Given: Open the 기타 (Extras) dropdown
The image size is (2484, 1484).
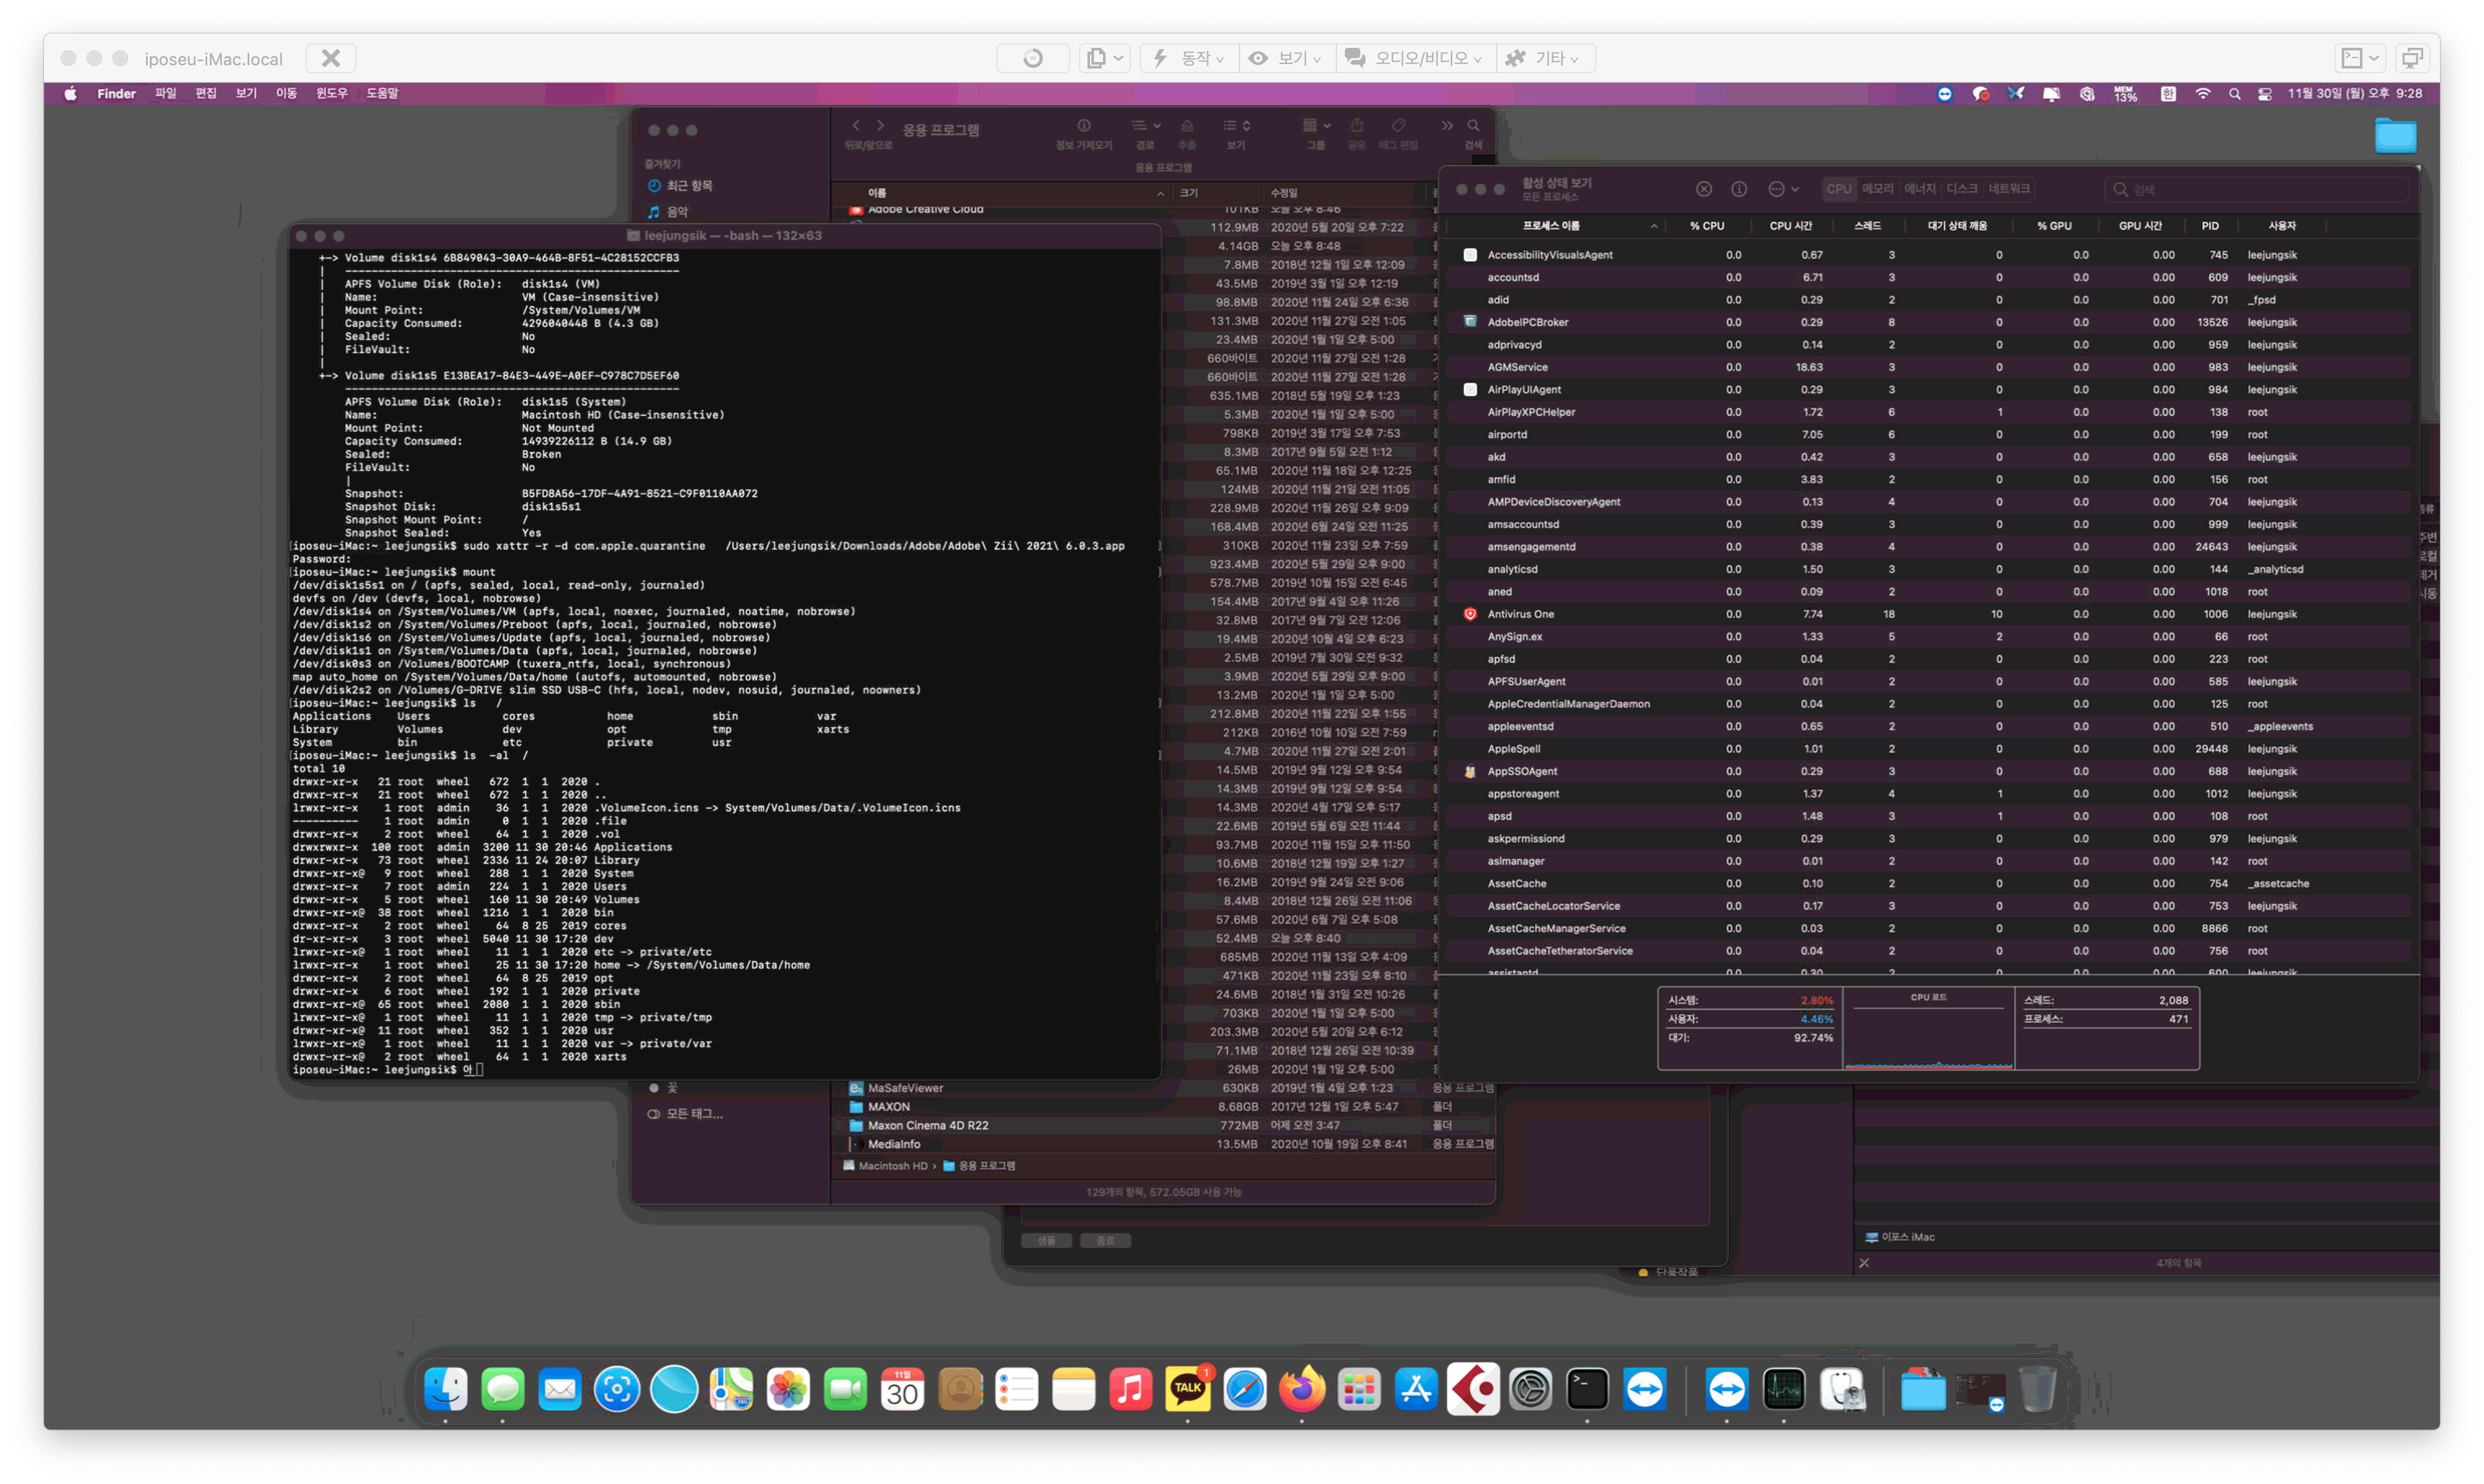Looking at the screenshot, I should click(1548, 58).
